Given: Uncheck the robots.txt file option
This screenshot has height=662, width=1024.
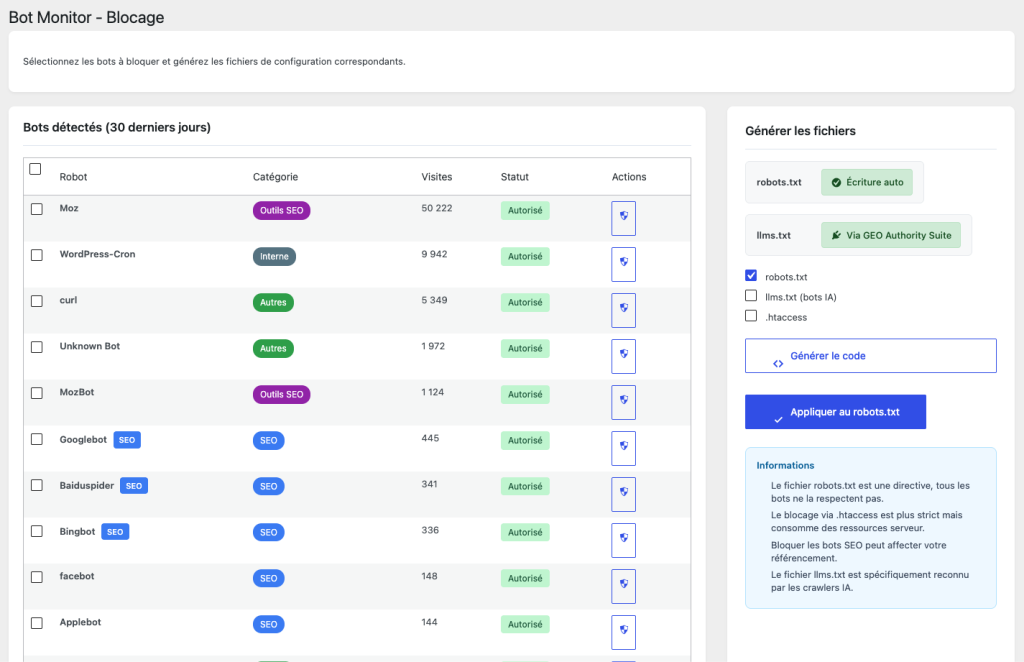Looking at the screenshot, I should coord(751,276).
